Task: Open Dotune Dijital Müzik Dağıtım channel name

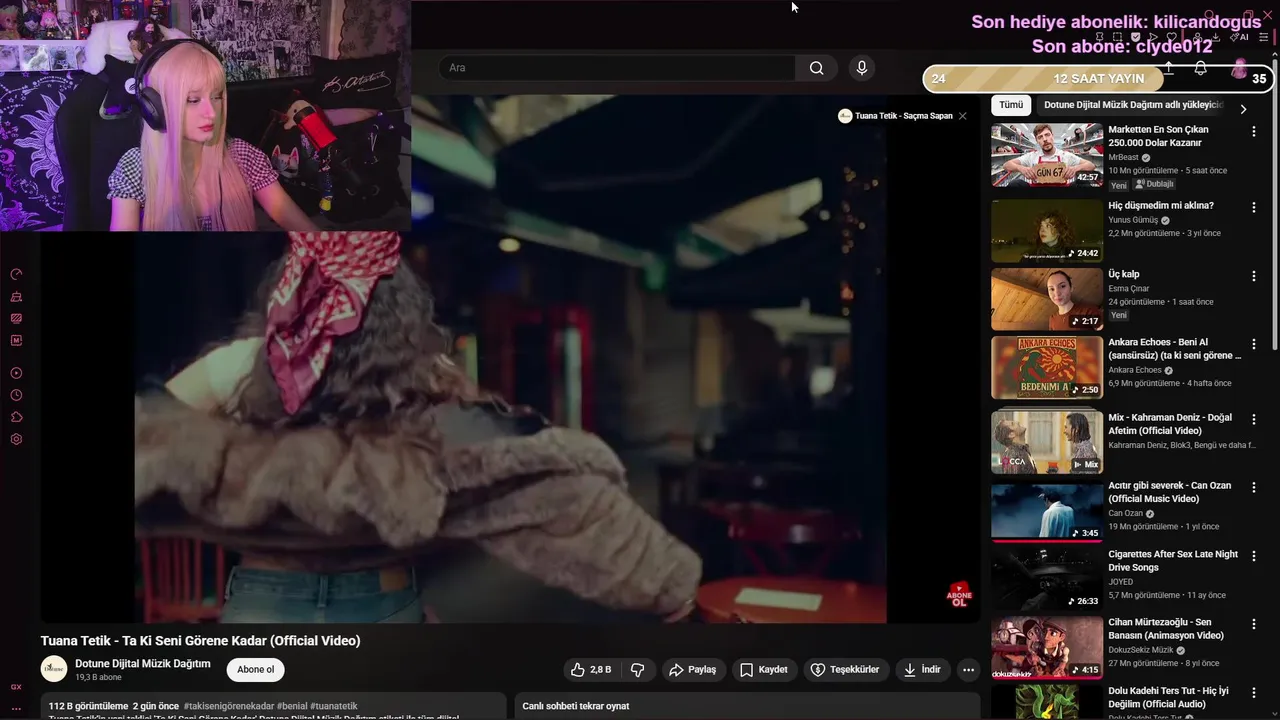Action: coord(143,664)
